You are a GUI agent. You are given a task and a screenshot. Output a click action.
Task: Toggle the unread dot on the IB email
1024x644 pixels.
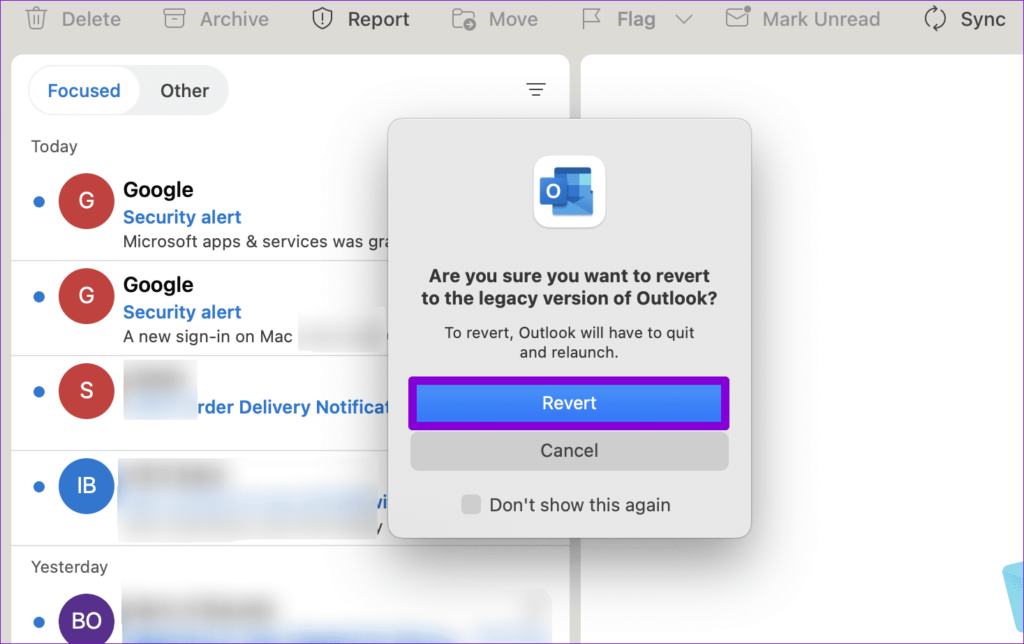tap(37, 486)
